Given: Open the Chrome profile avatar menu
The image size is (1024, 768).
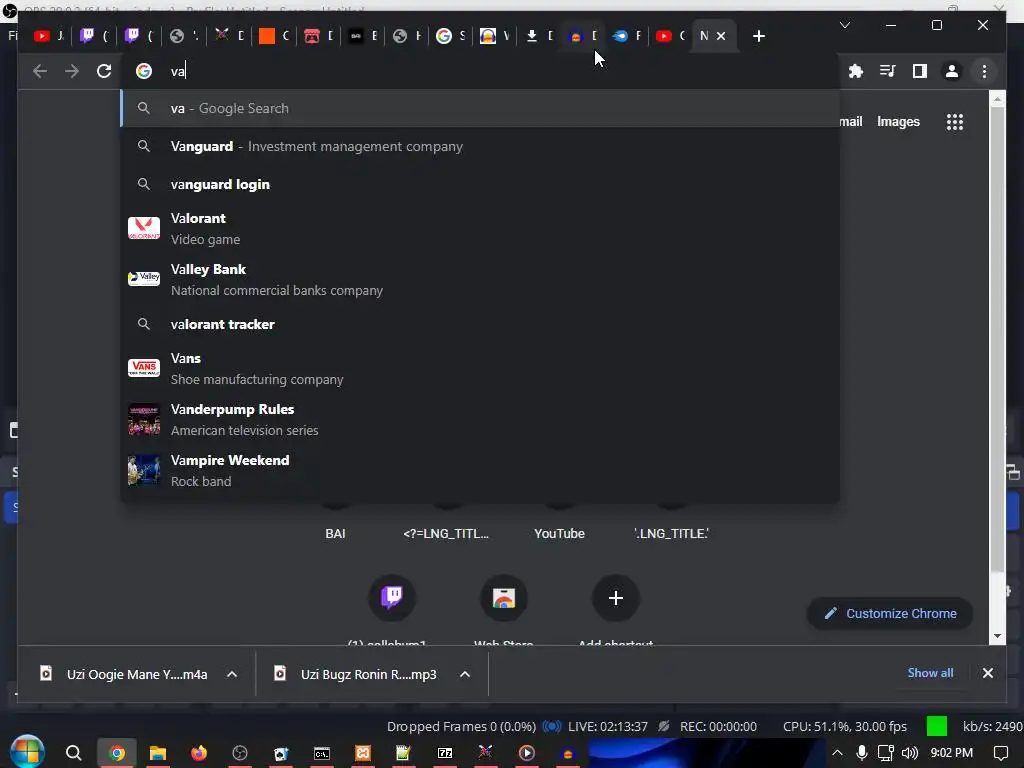Looking at the screenshot, I should [x=952, y=71].
